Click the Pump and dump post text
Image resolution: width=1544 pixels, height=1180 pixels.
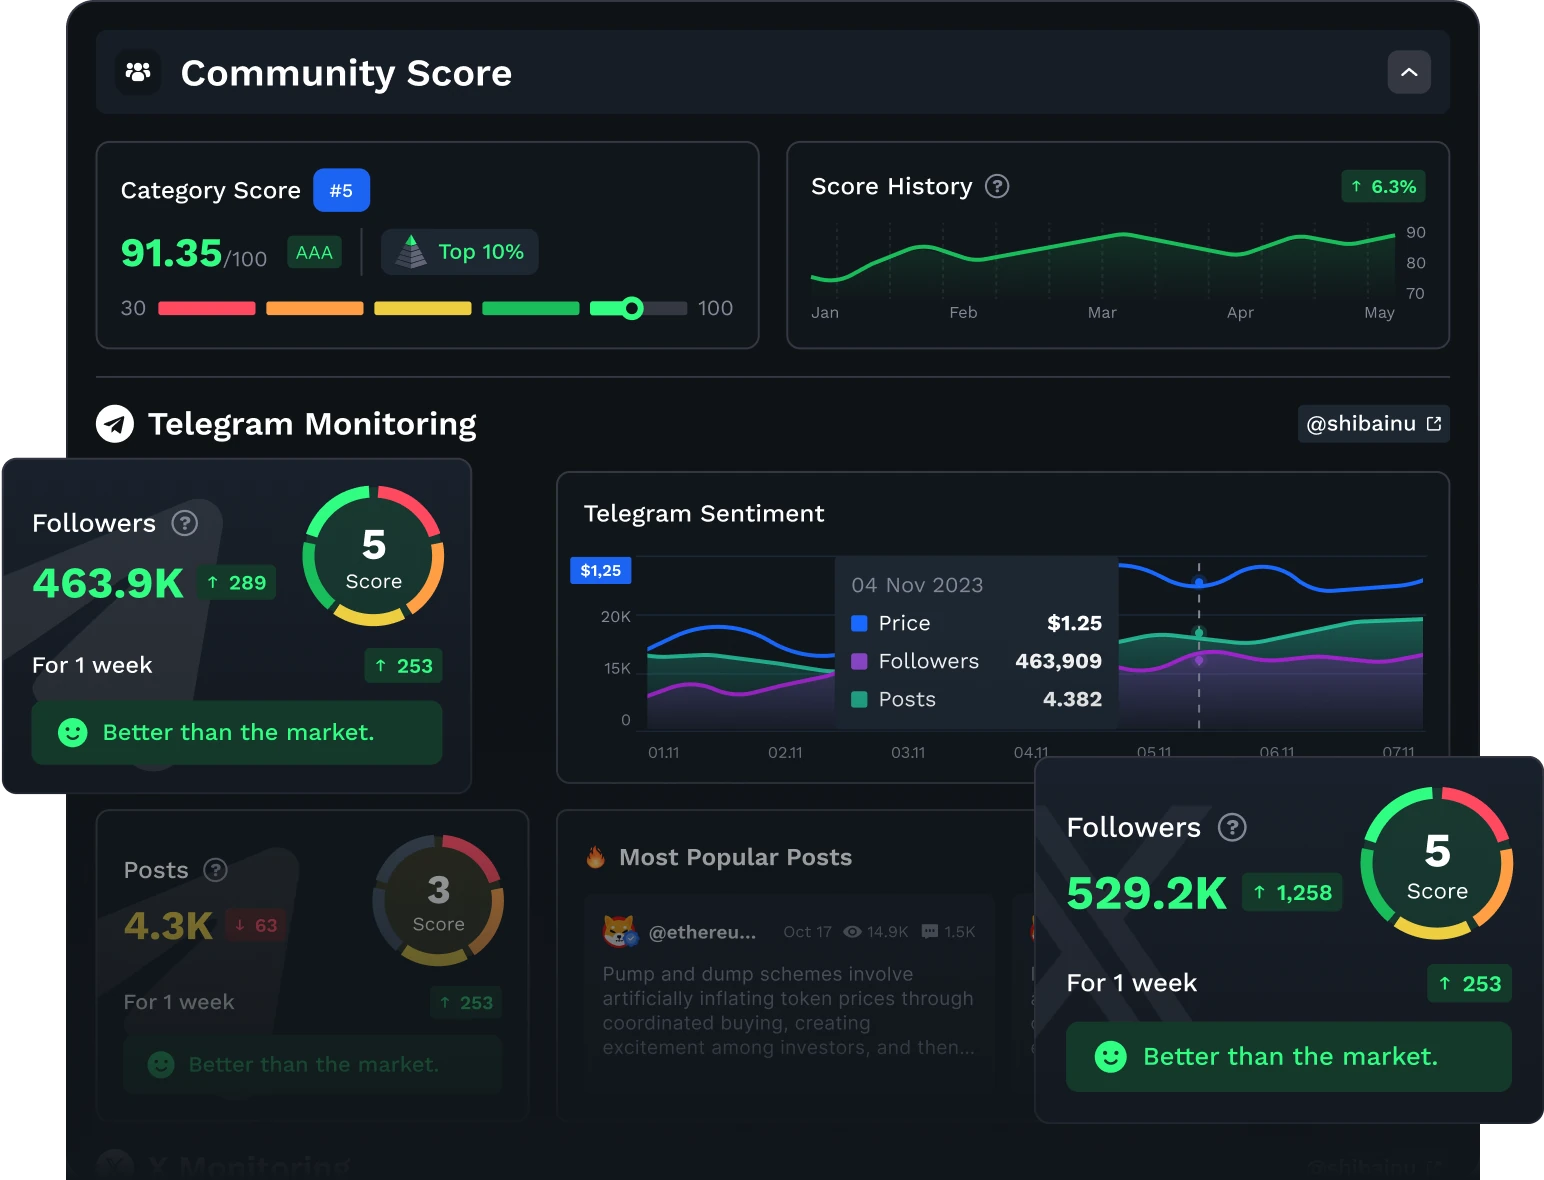788,1010
